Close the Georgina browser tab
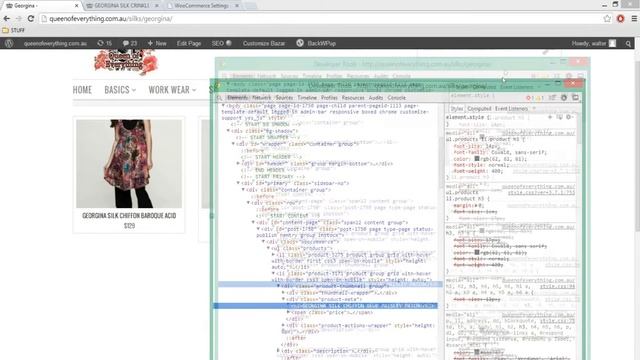This screenshot has height=360, width=640. tap(76, 6)
